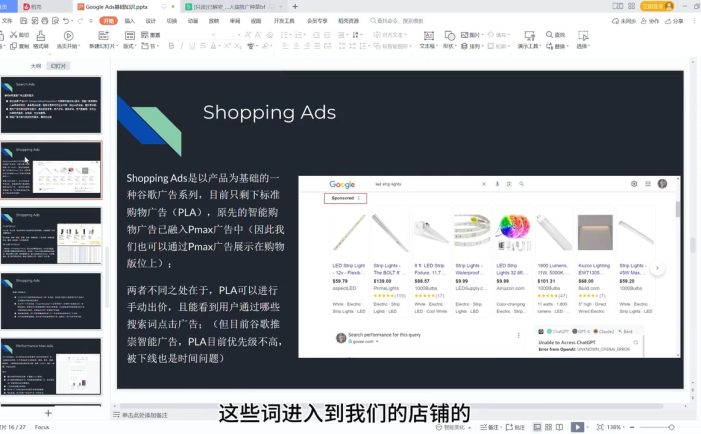Switch to the green spreadsheet document tab
This screenshot has height=434, width=701.
[x=232, y=7]
